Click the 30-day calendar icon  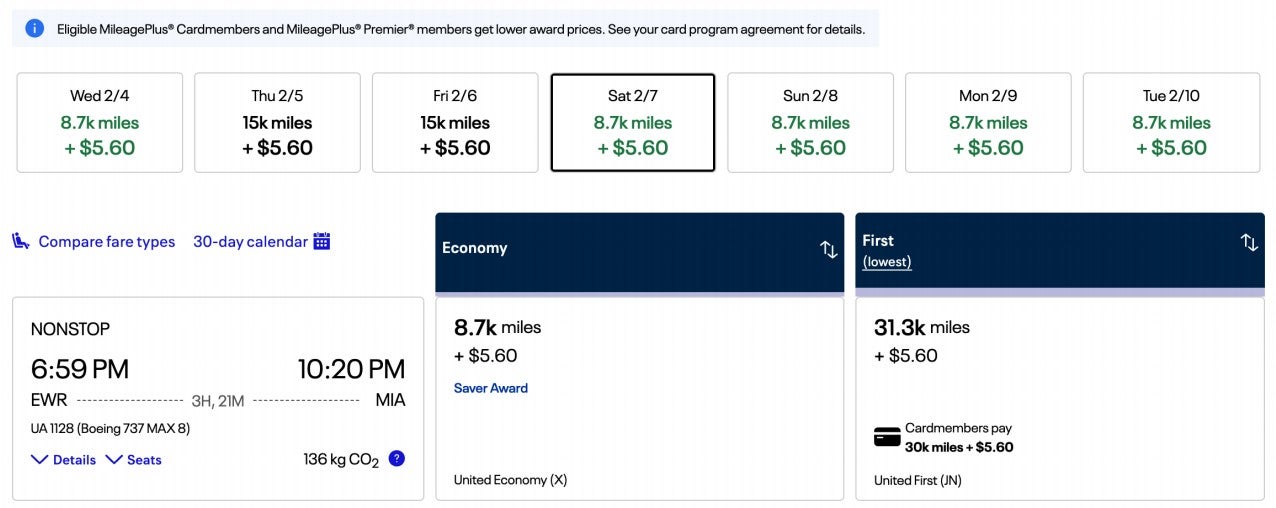(x=322, y=241)
